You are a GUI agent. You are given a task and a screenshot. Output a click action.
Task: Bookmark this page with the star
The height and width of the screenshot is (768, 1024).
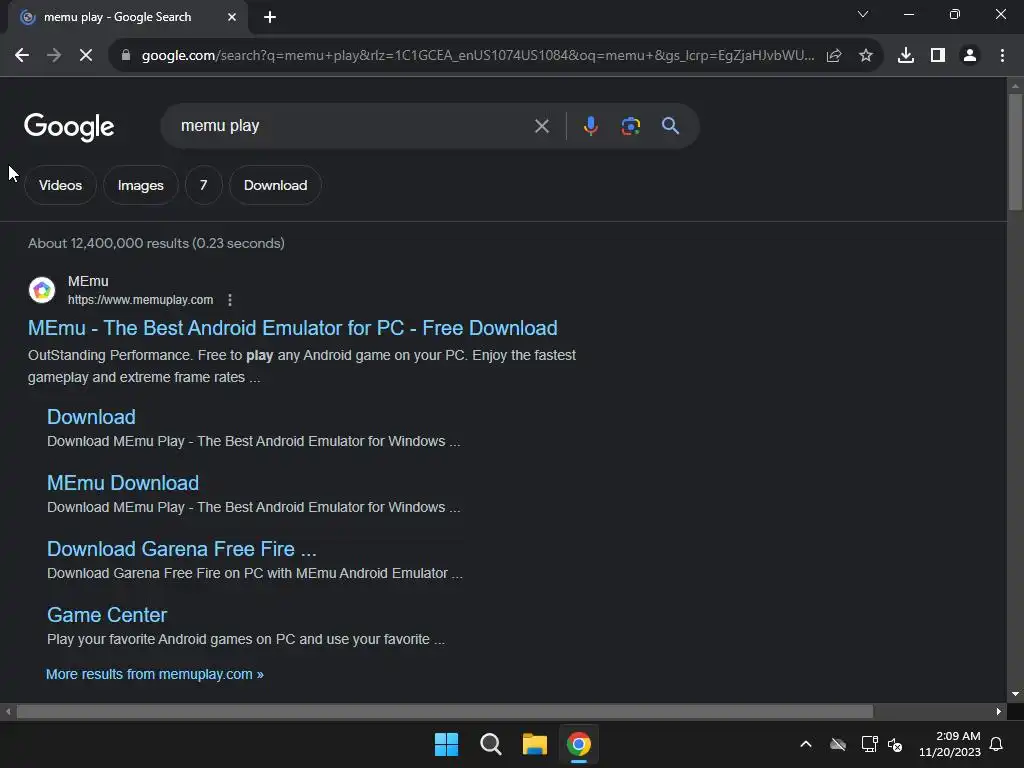point(866,56)
